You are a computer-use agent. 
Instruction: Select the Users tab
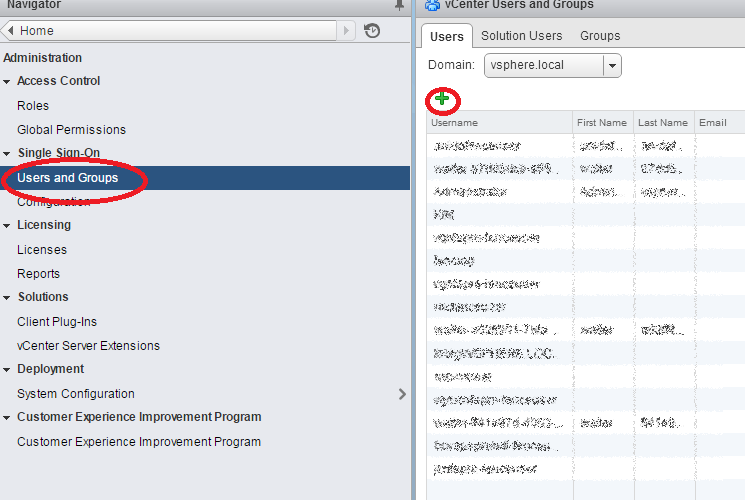(446, 37)
